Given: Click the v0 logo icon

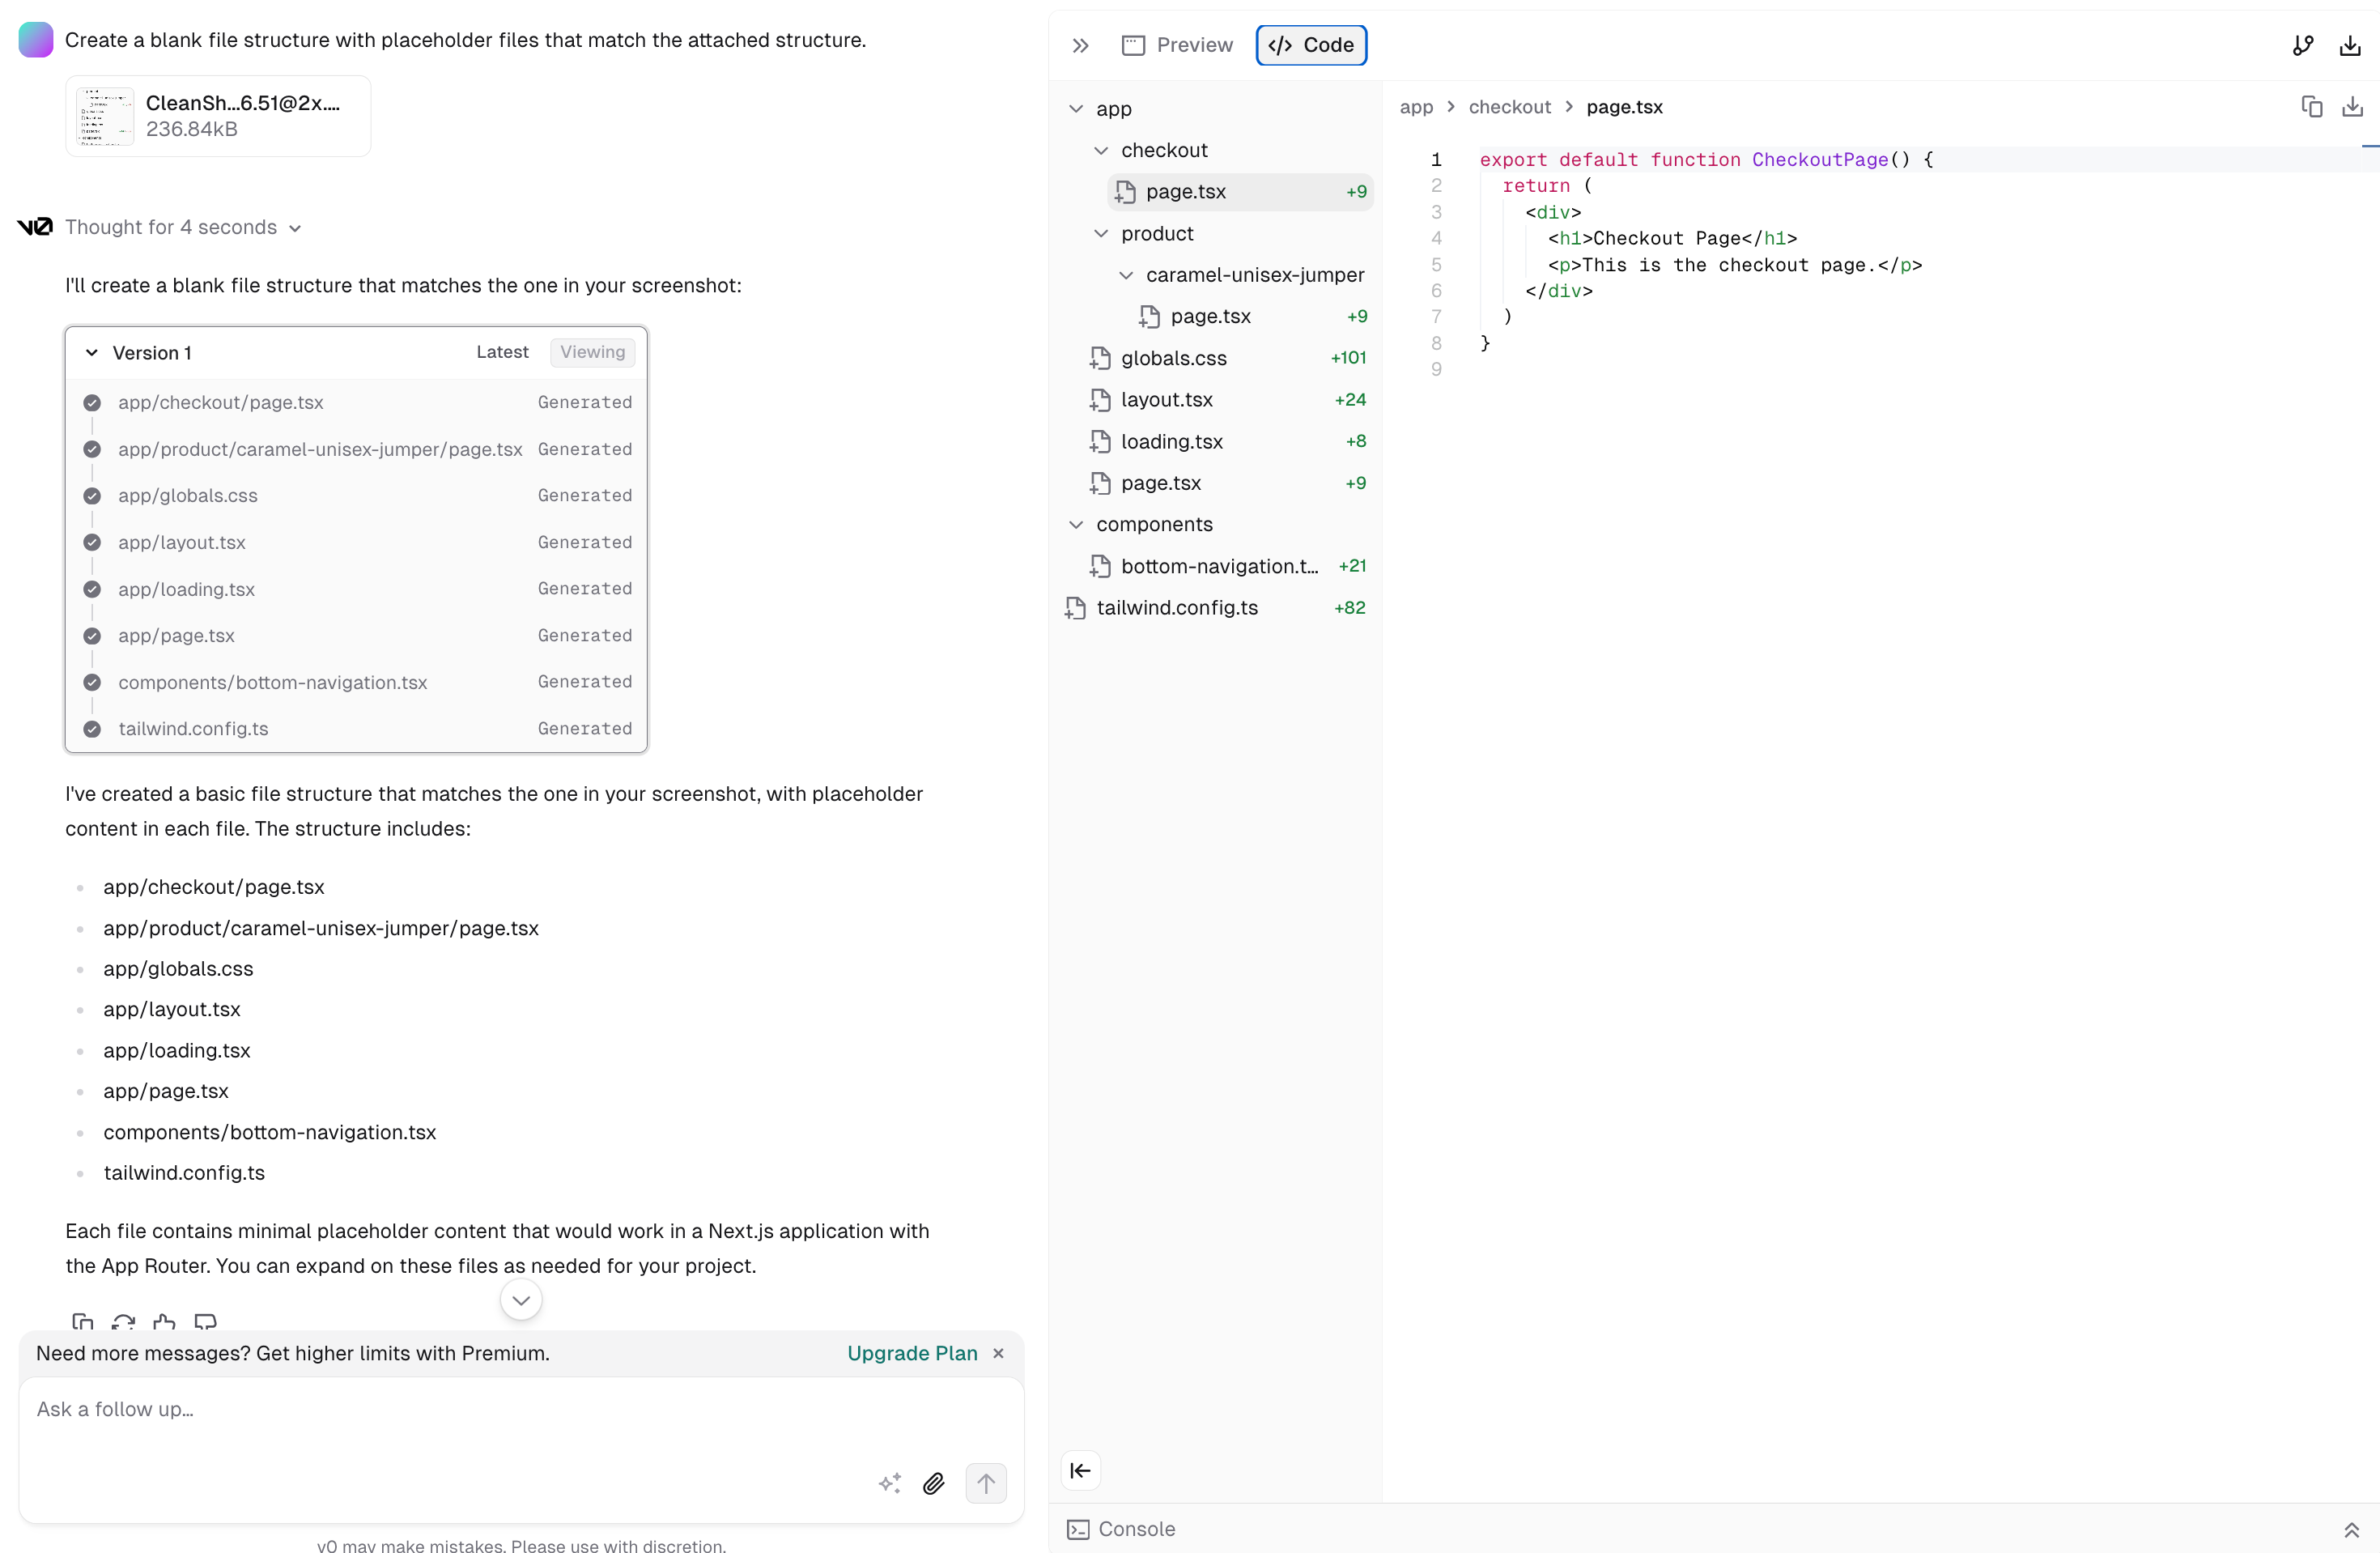Looking at the screenshot, I should [x=35, y=227].
